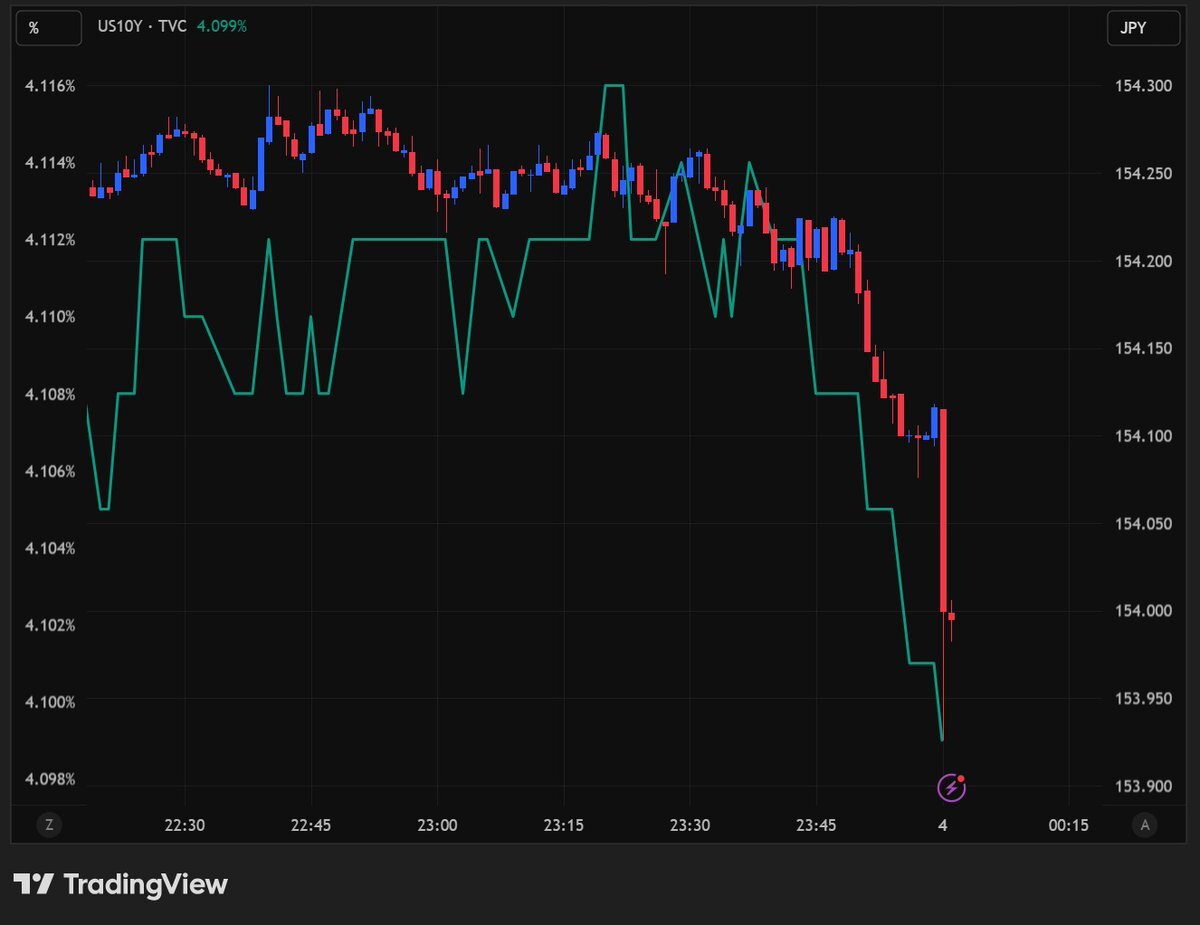1200x925 pixels.
Task: Click the 154.300 right price label
Action: click(1143, 87)
